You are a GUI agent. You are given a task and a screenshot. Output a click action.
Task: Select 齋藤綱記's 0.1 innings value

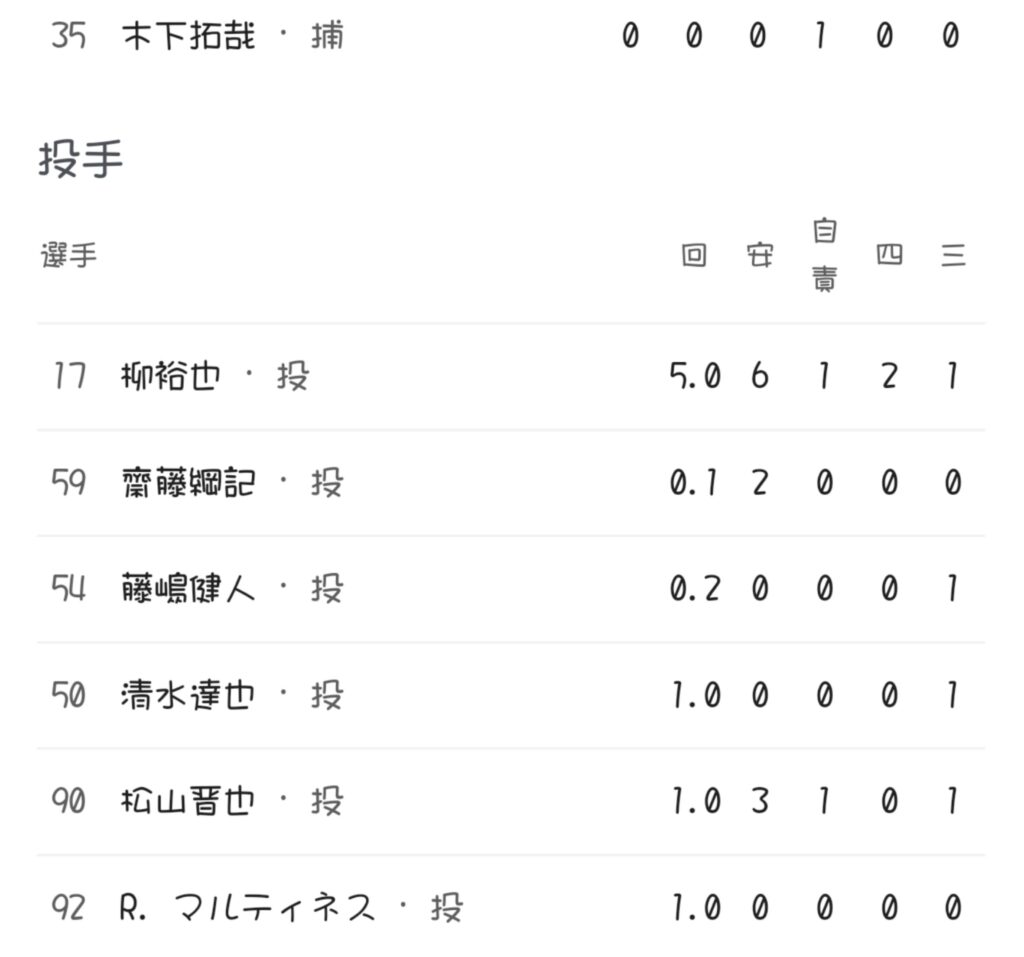click(695, 483)
